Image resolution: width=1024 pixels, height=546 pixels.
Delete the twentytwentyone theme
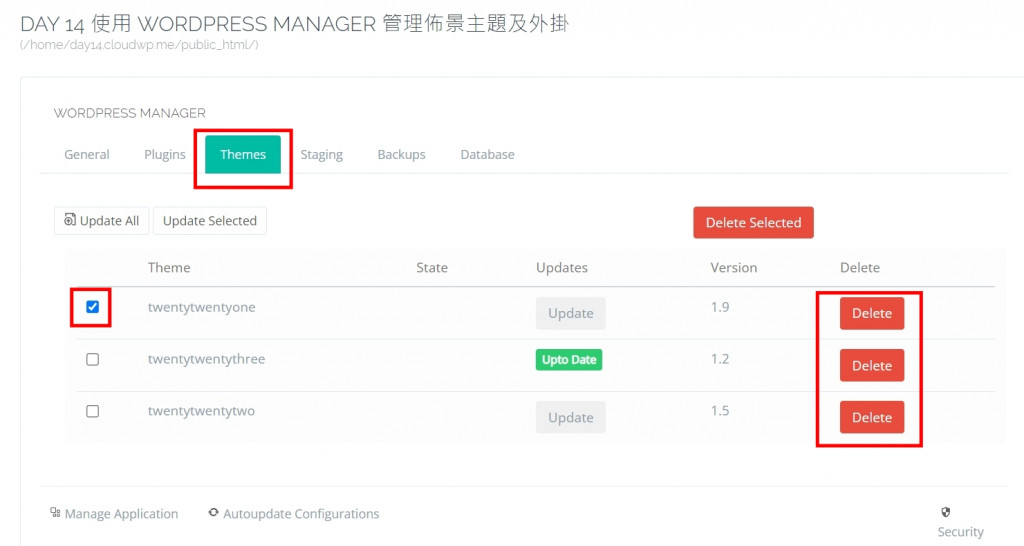872,313
